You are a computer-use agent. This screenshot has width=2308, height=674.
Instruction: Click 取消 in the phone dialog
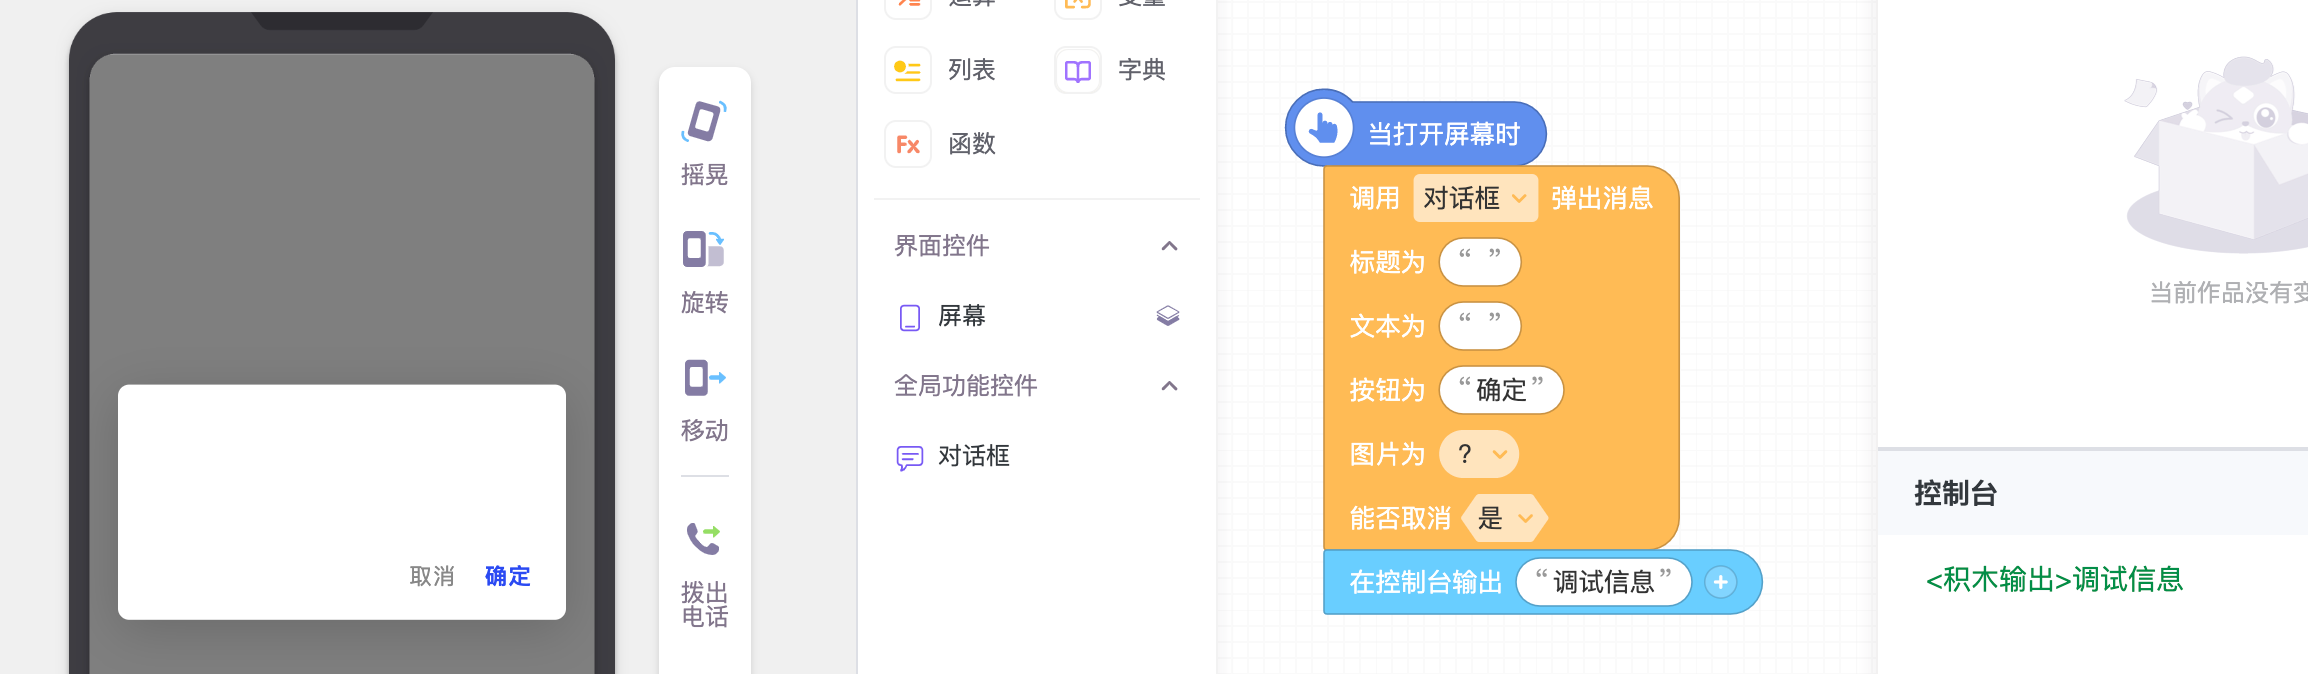[432, 576]
